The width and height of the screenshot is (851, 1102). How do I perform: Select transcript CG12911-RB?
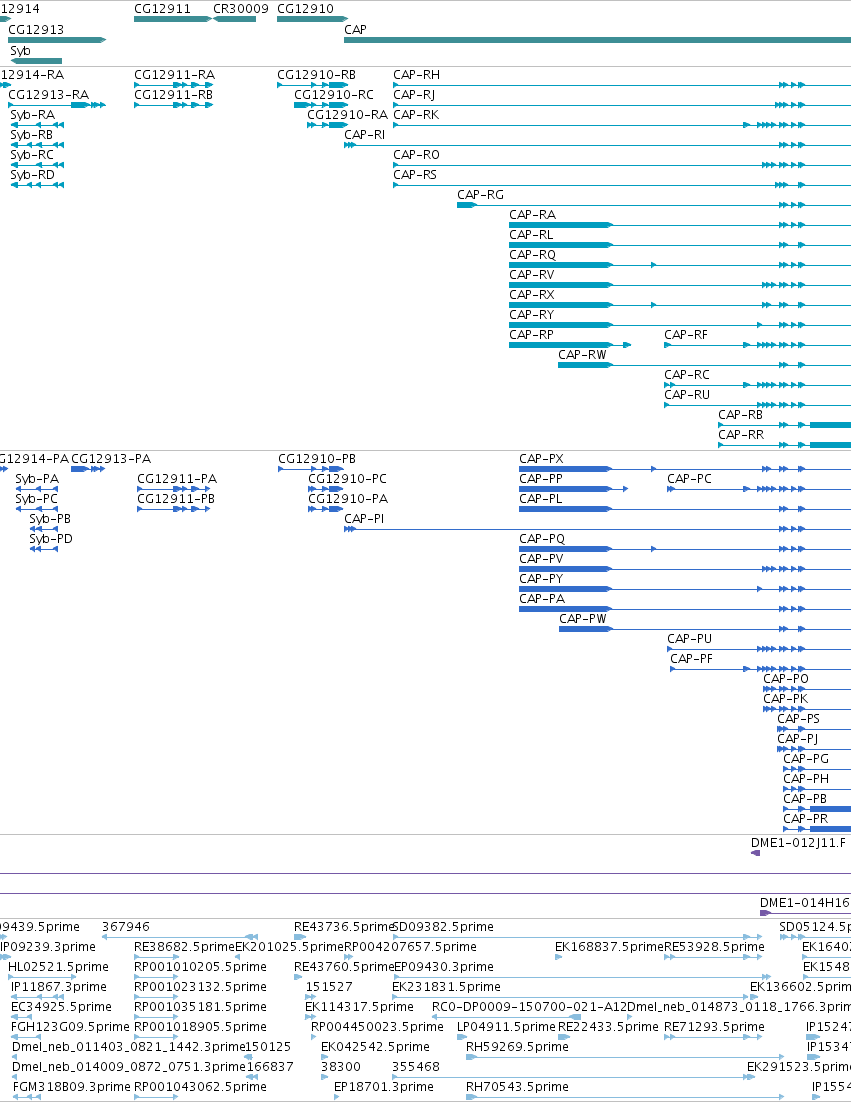[x=174, y=105]
